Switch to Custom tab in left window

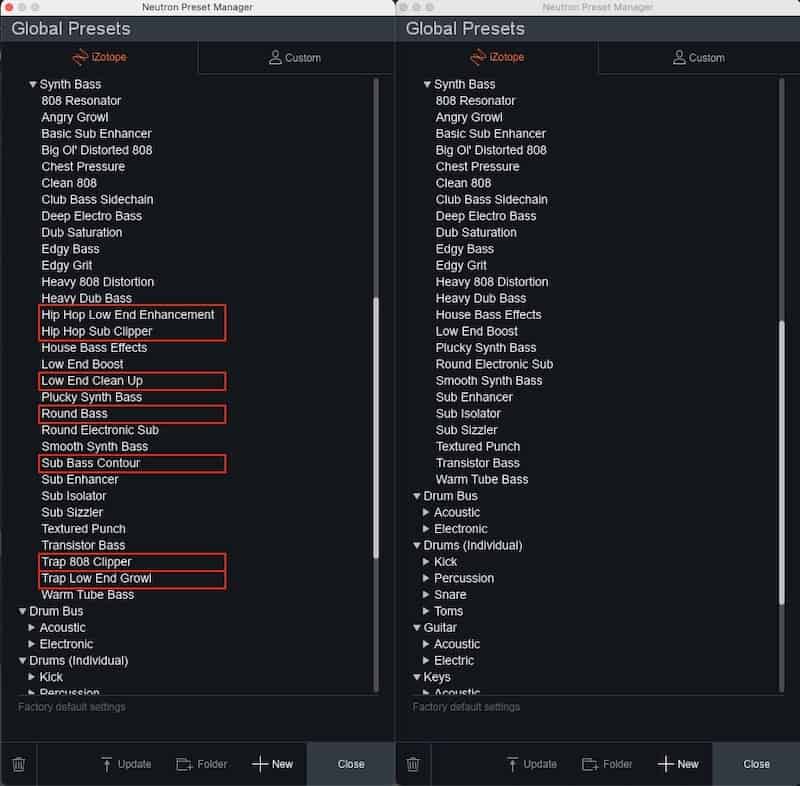click(x=295, y=58)
